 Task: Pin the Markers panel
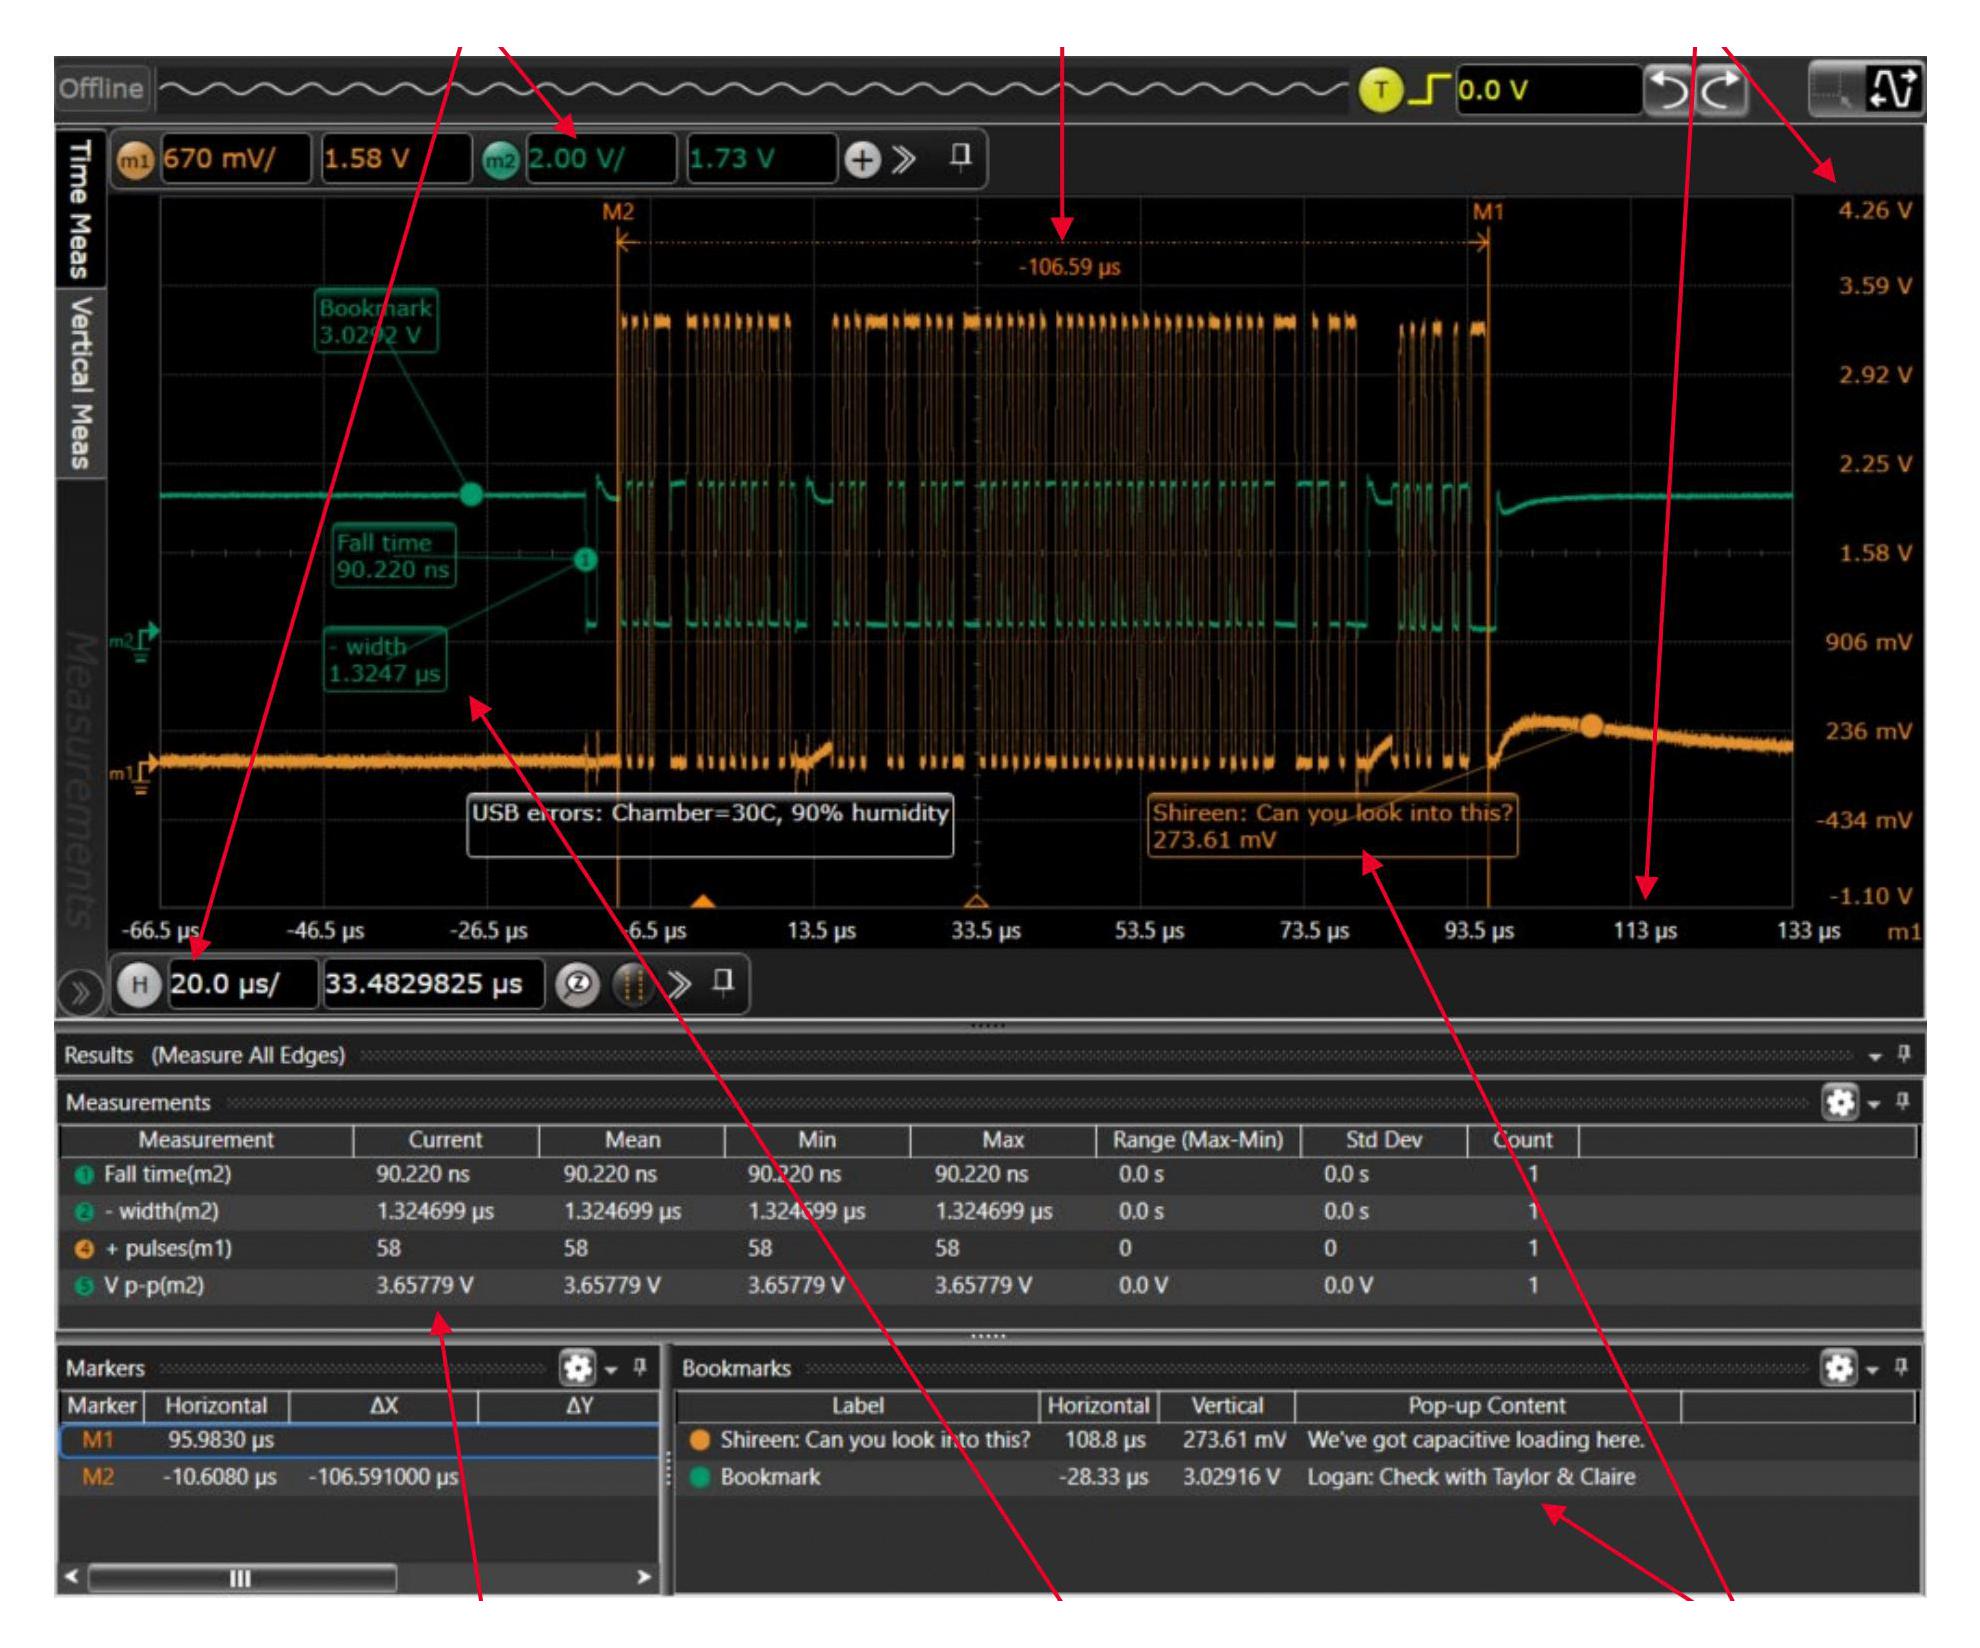point(640,1367)
